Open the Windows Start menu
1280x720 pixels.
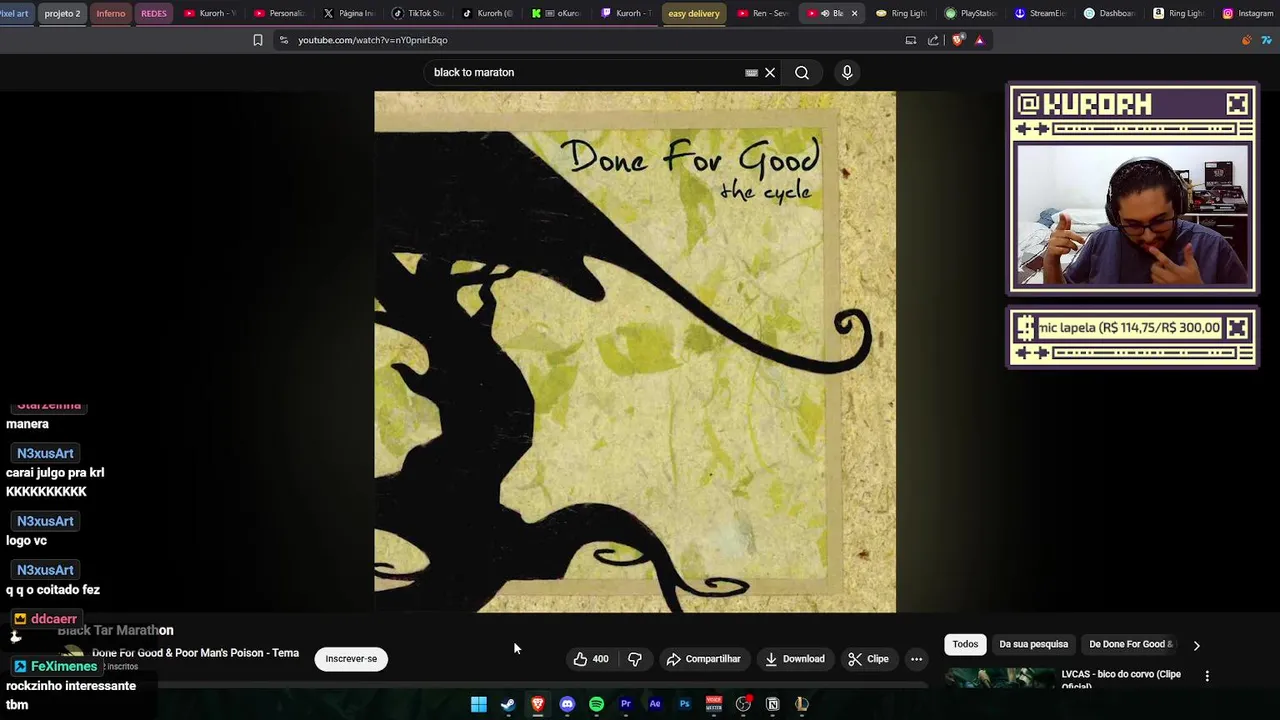pyautogui.click(x=479, y=704)
